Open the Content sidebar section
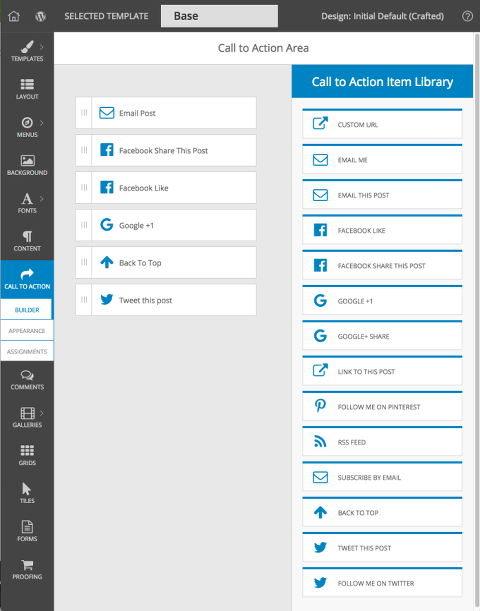 pos(27,241)
